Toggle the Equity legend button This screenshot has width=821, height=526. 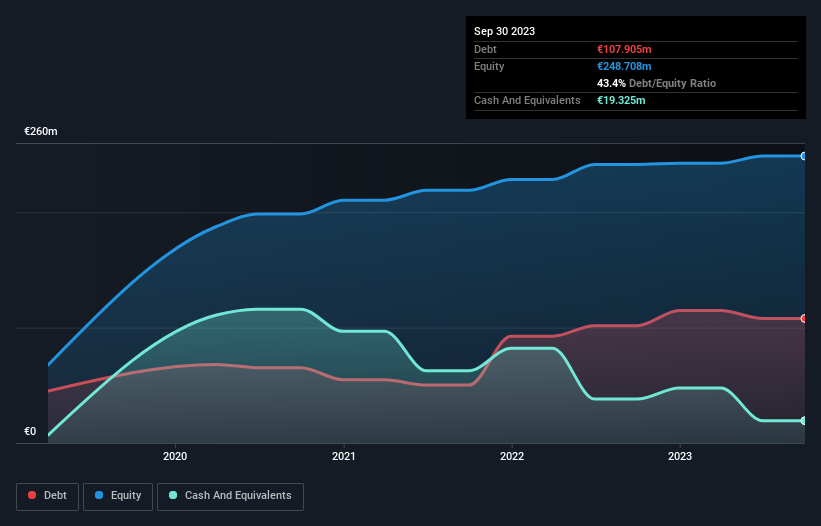pyautogui.click(x=118, y=496)
